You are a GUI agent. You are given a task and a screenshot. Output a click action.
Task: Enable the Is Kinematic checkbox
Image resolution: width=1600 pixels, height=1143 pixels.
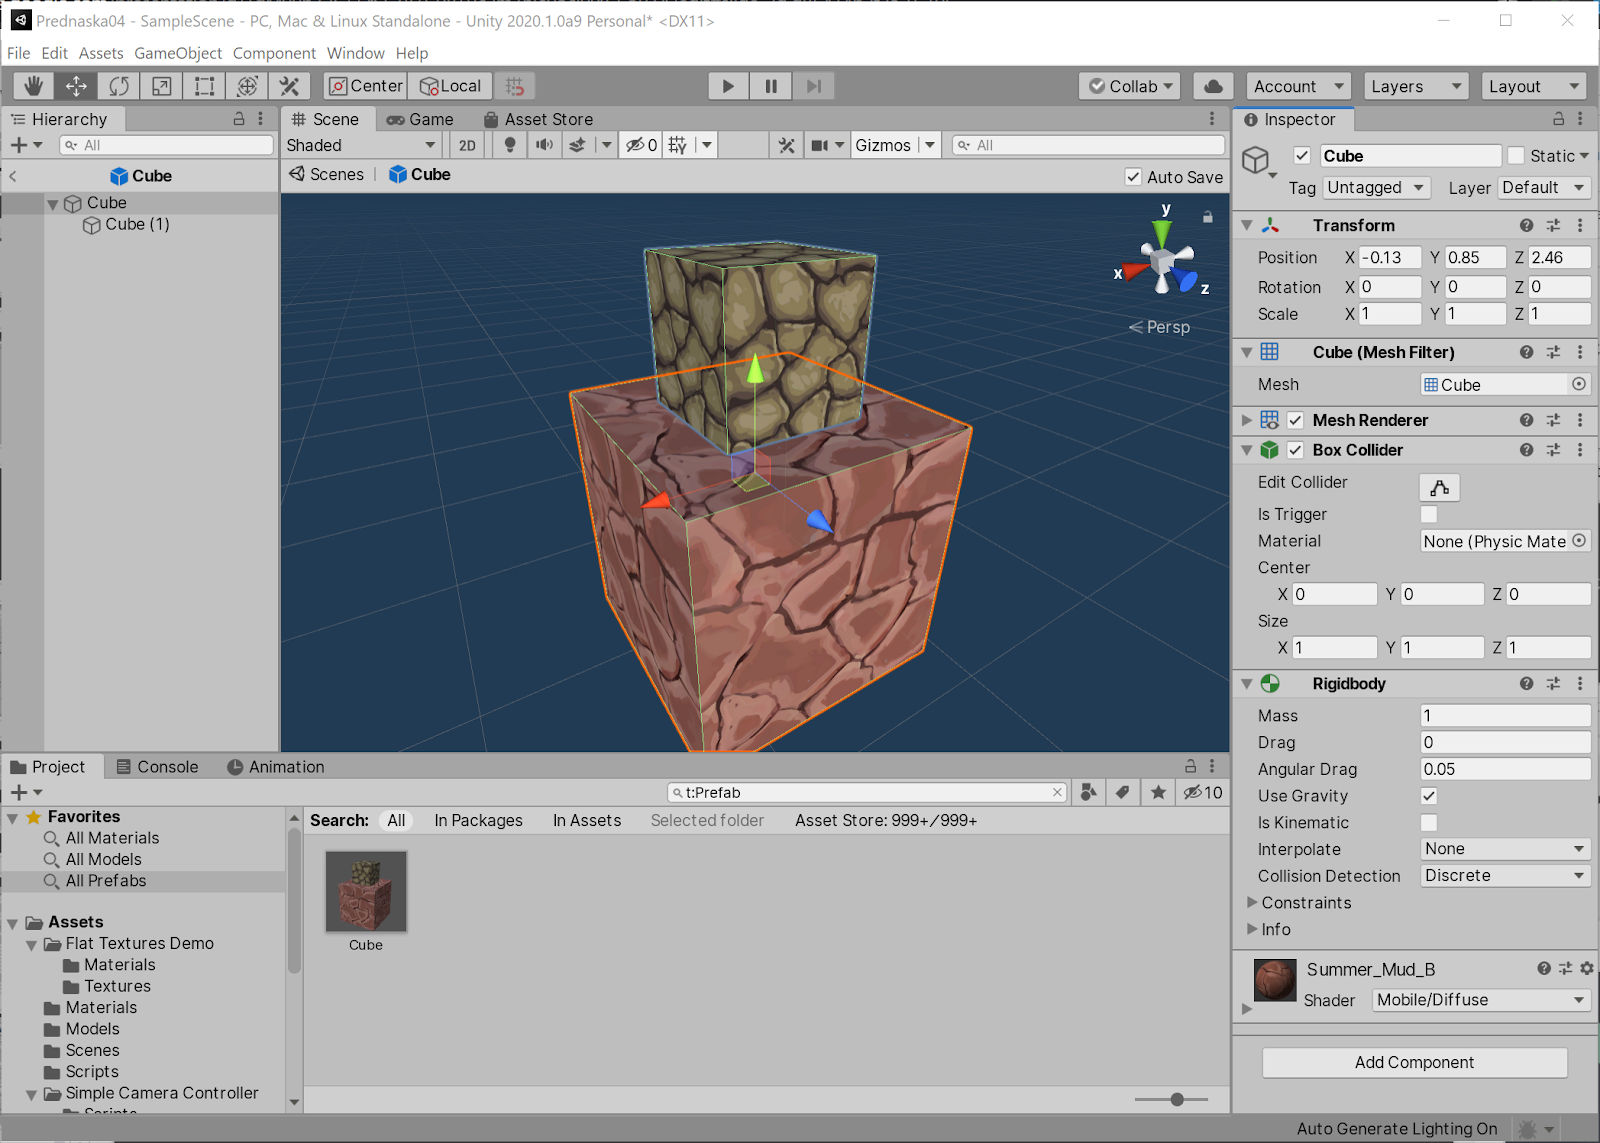1429,822
